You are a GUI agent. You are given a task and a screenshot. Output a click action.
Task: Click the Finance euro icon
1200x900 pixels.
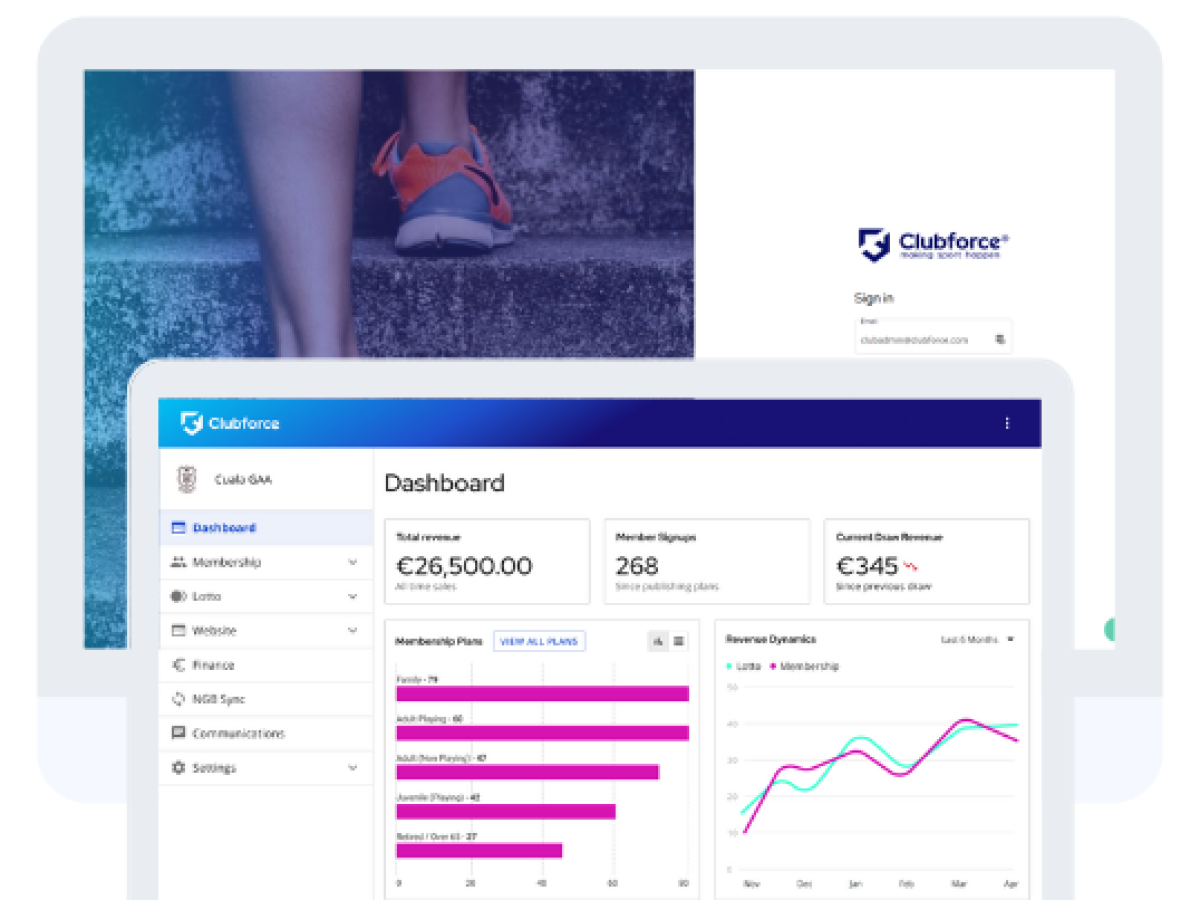pyautogui.click(x=179, y=665)
